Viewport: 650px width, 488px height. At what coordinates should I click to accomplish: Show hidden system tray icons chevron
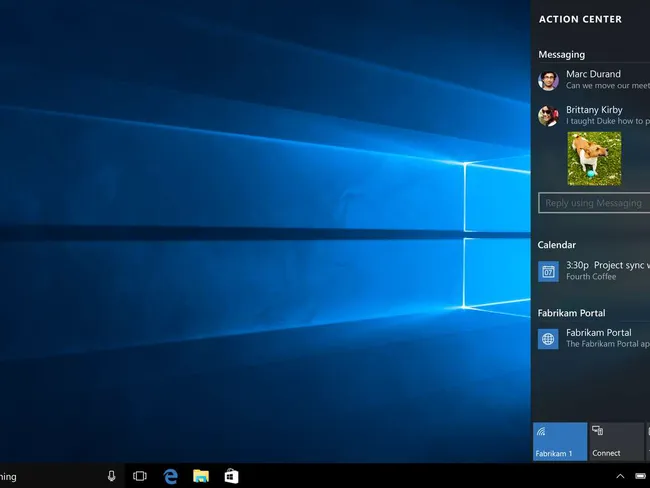619,476
